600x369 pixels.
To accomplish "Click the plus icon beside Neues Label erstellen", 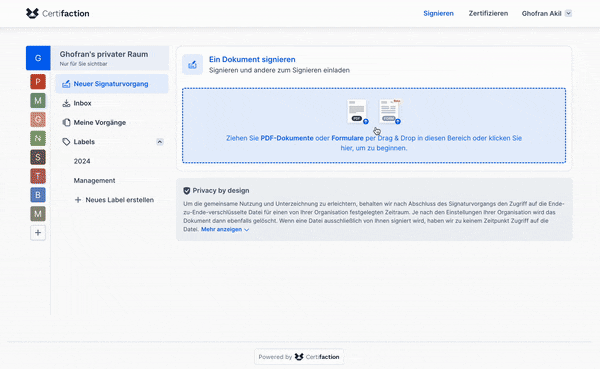I will 78,200.
